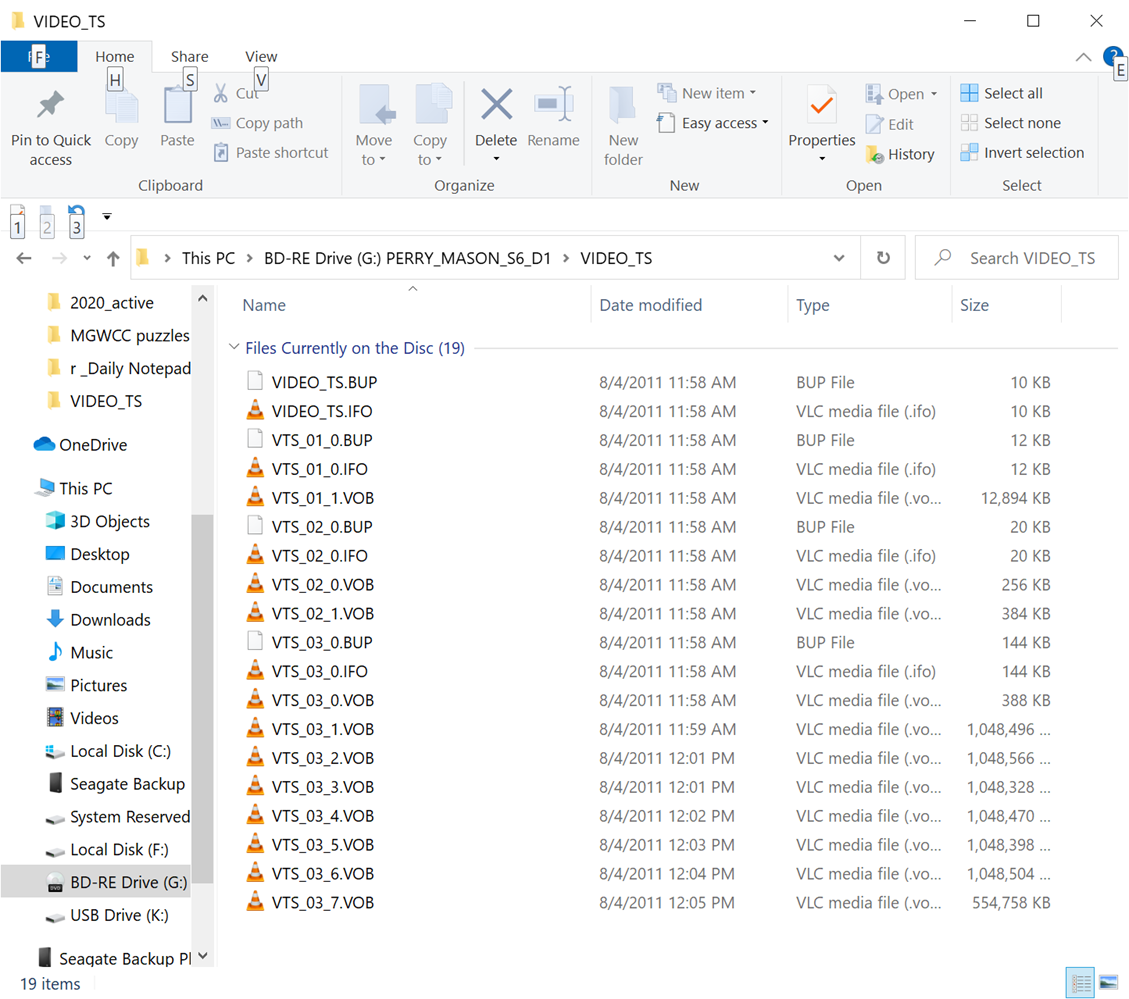Select the Cut icon
This screenshot has height=999, width=1129.
tap(222, 92)
